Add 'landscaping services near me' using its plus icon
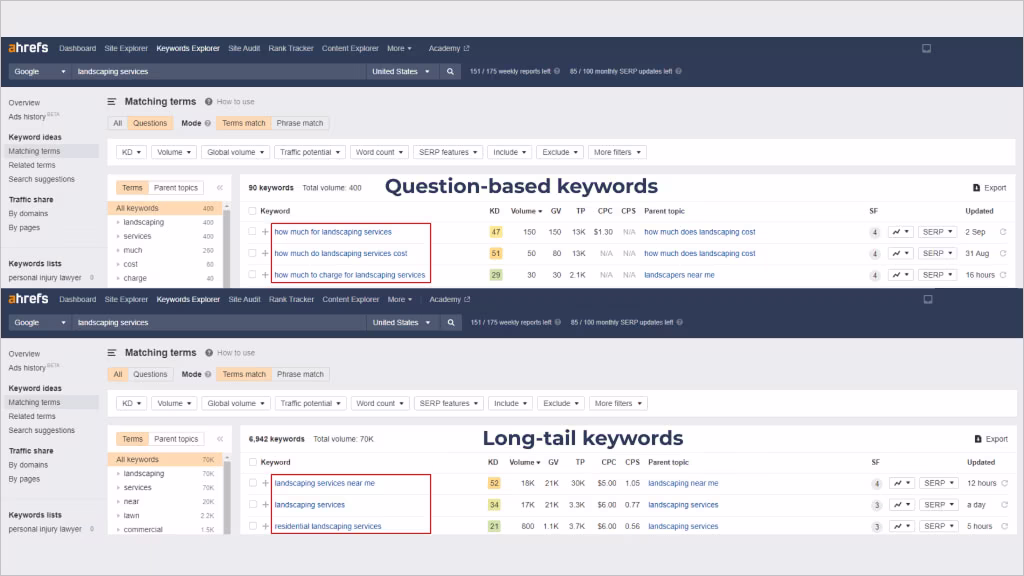 tap(266, 483)
